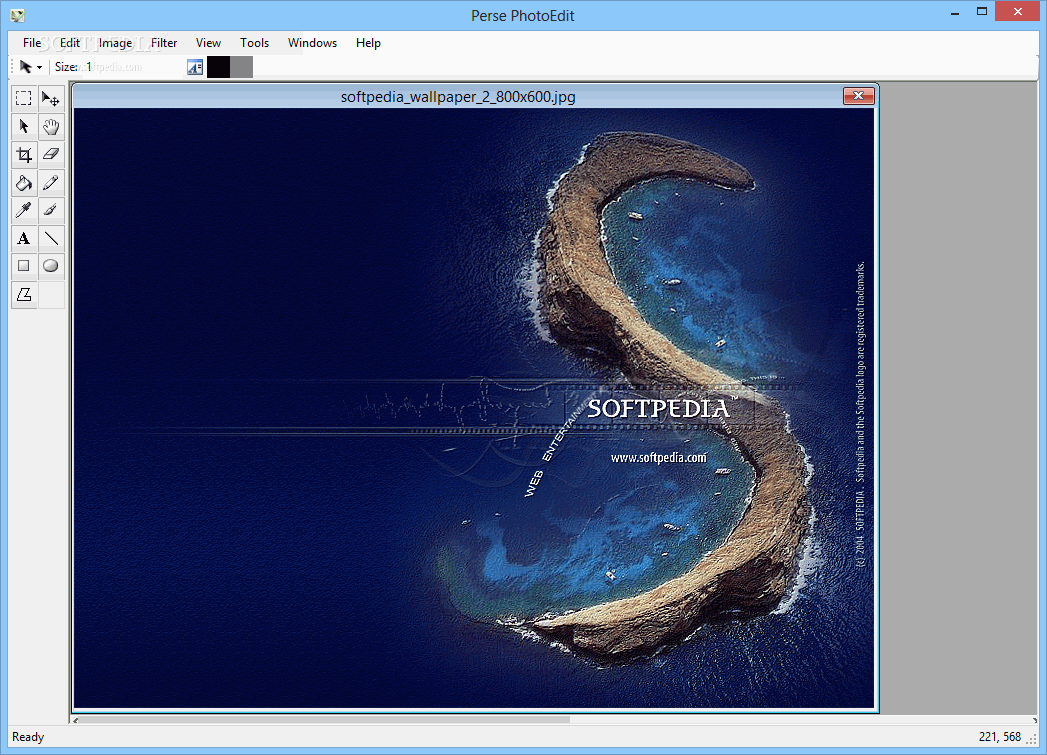The image size is (1047, 755).
Task: Open the Help menu
Action: 368,43
